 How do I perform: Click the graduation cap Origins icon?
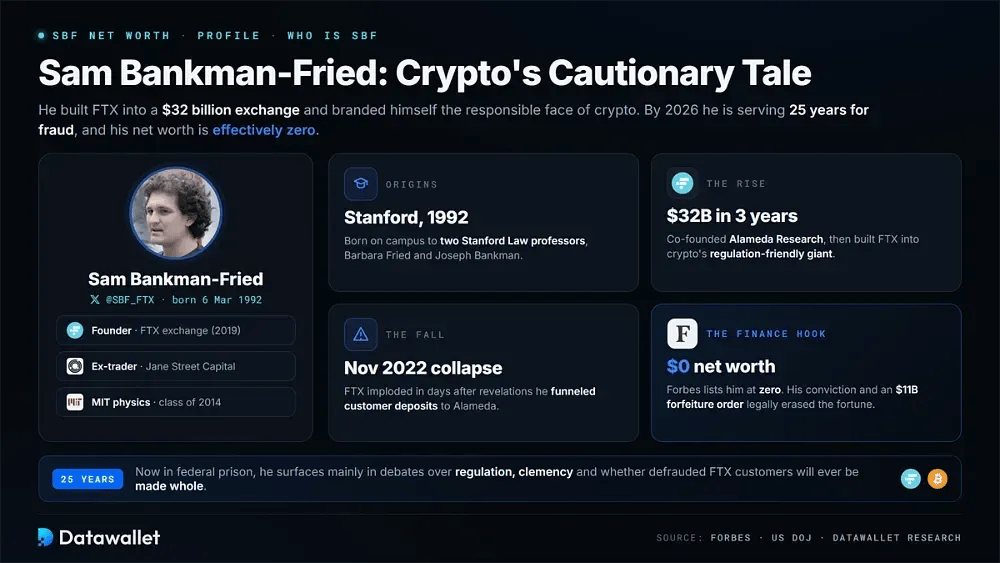(x=360, y=184)
